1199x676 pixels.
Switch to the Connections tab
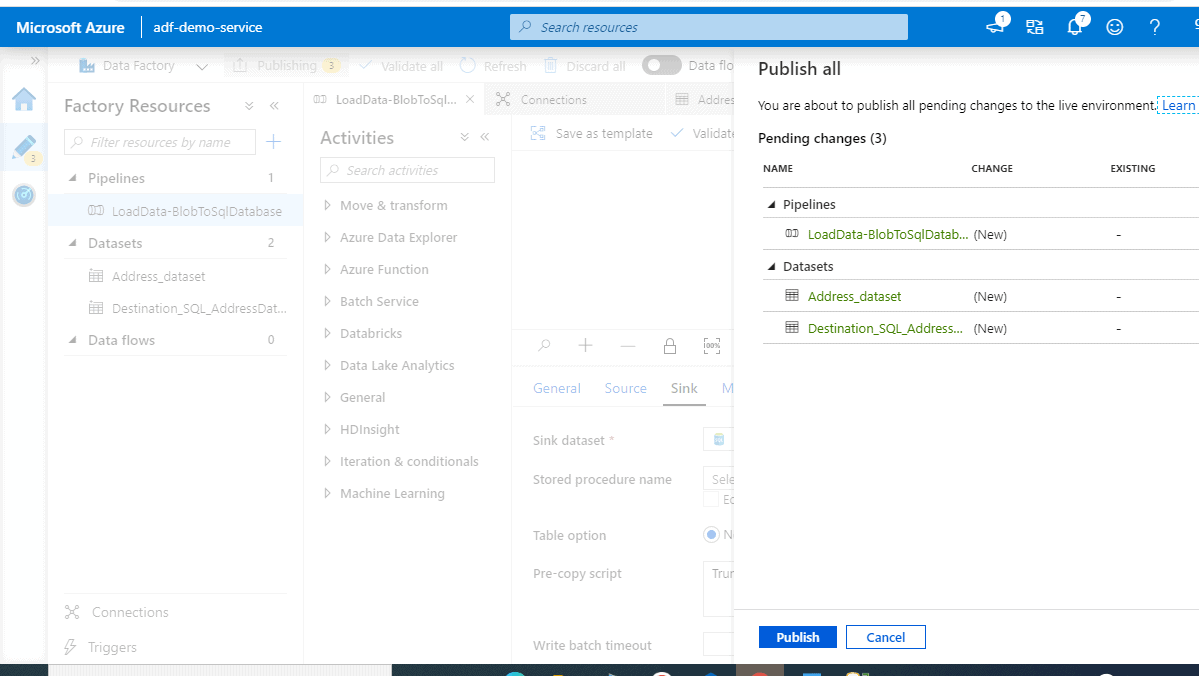pos(553,100)
